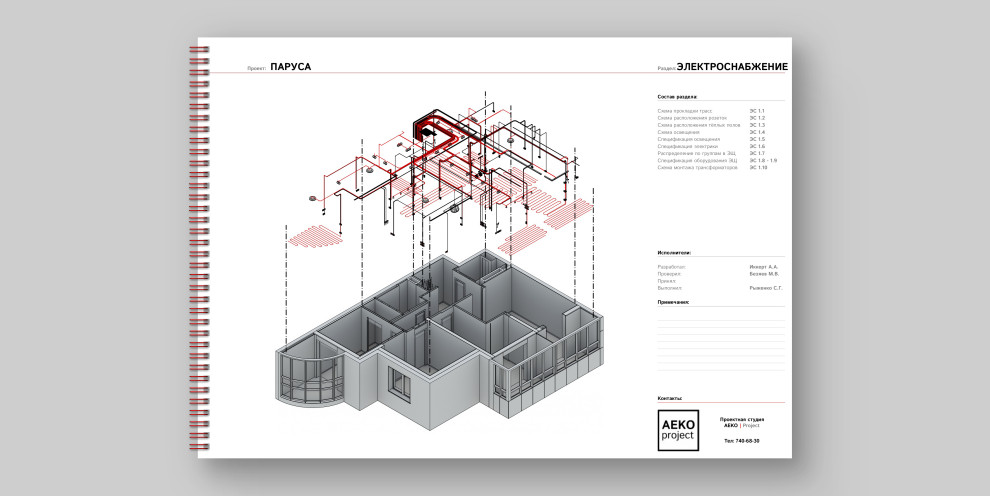The width and height of the screenshot is (990, 496).
Task: Click the «Состав раздела» heading
Action: coord(676,96)
